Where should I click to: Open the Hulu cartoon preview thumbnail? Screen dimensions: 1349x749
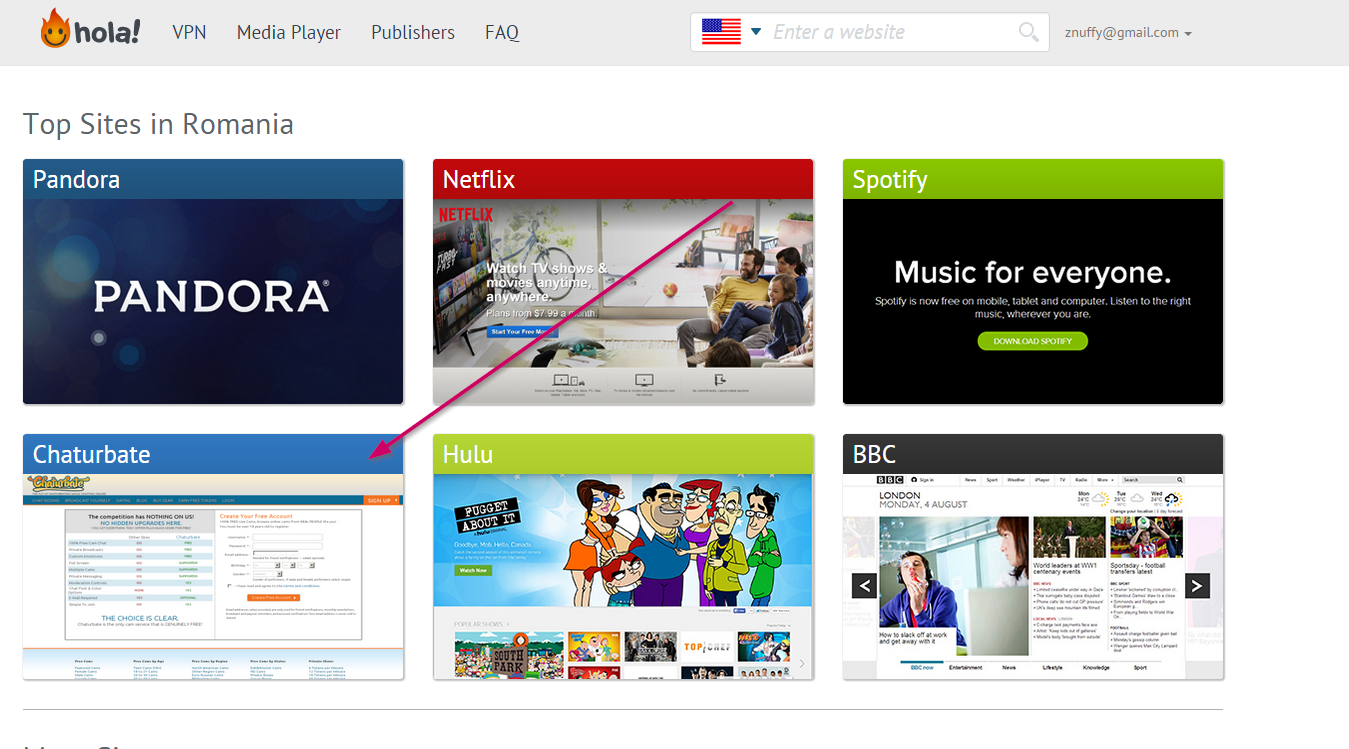(x=623, y=577)
